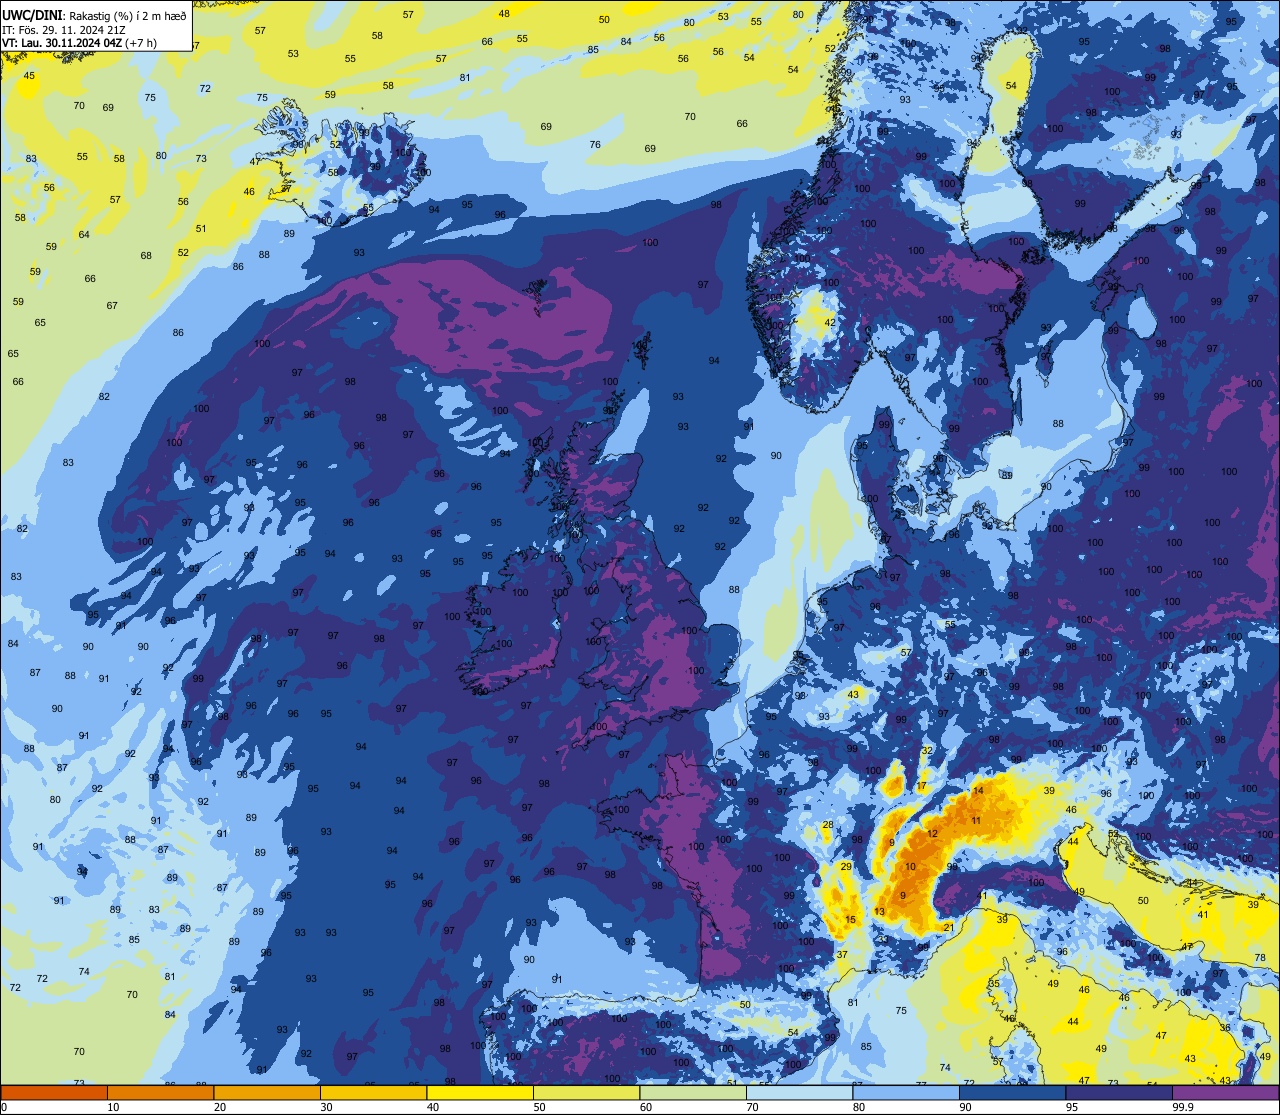
Task: Click the '78' humidity value at the right edge
Action: click(1260, 957)
